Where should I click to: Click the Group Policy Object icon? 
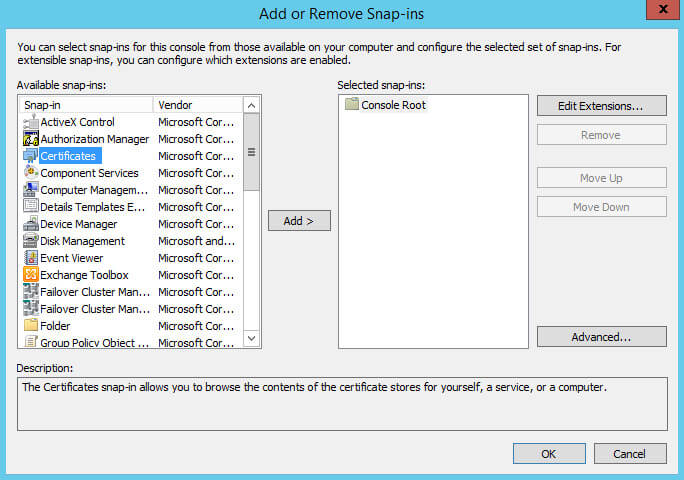point(31,342)
